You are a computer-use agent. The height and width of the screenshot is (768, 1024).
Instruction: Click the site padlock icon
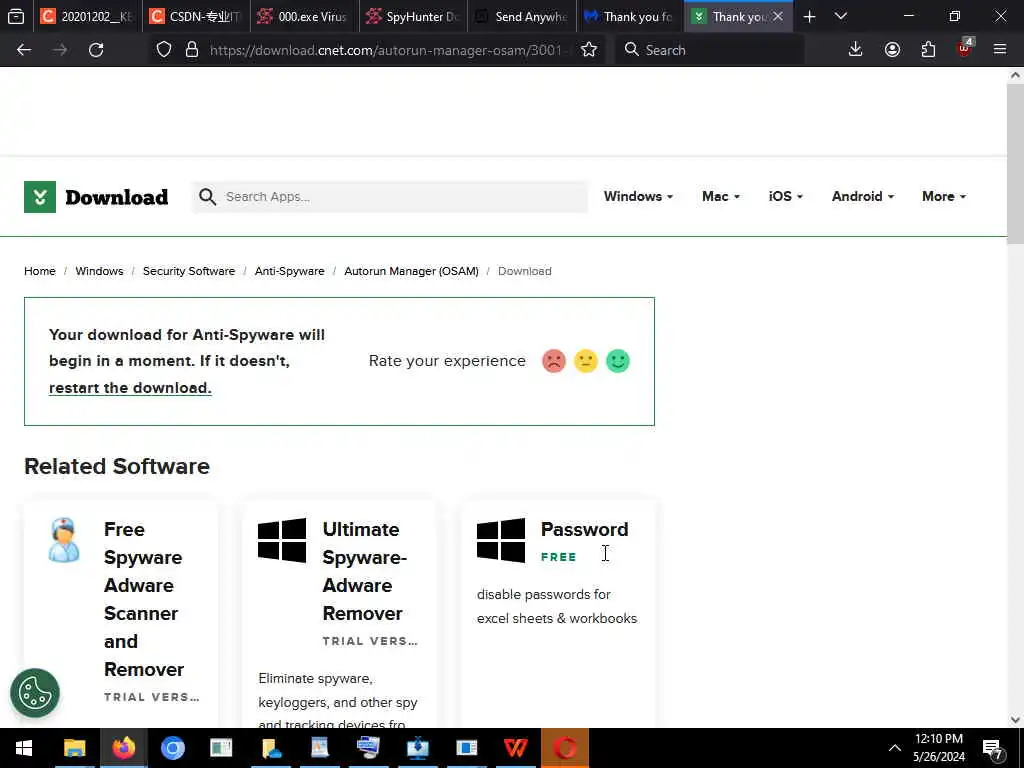tap(192, 50)
